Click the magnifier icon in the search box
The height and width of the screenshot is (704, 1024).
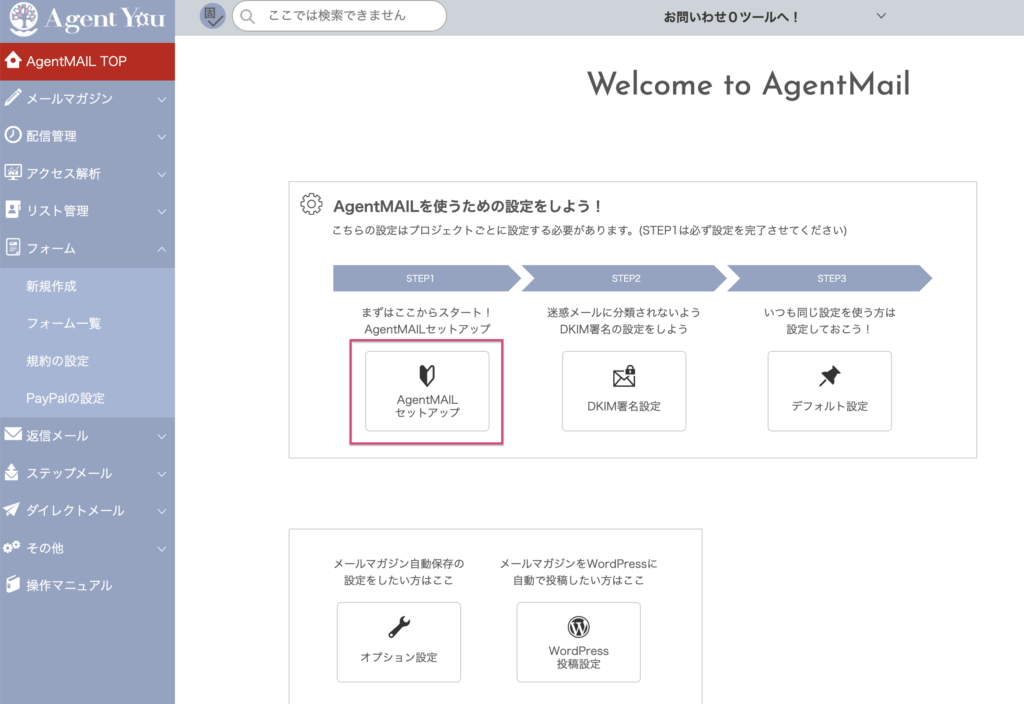248,16
